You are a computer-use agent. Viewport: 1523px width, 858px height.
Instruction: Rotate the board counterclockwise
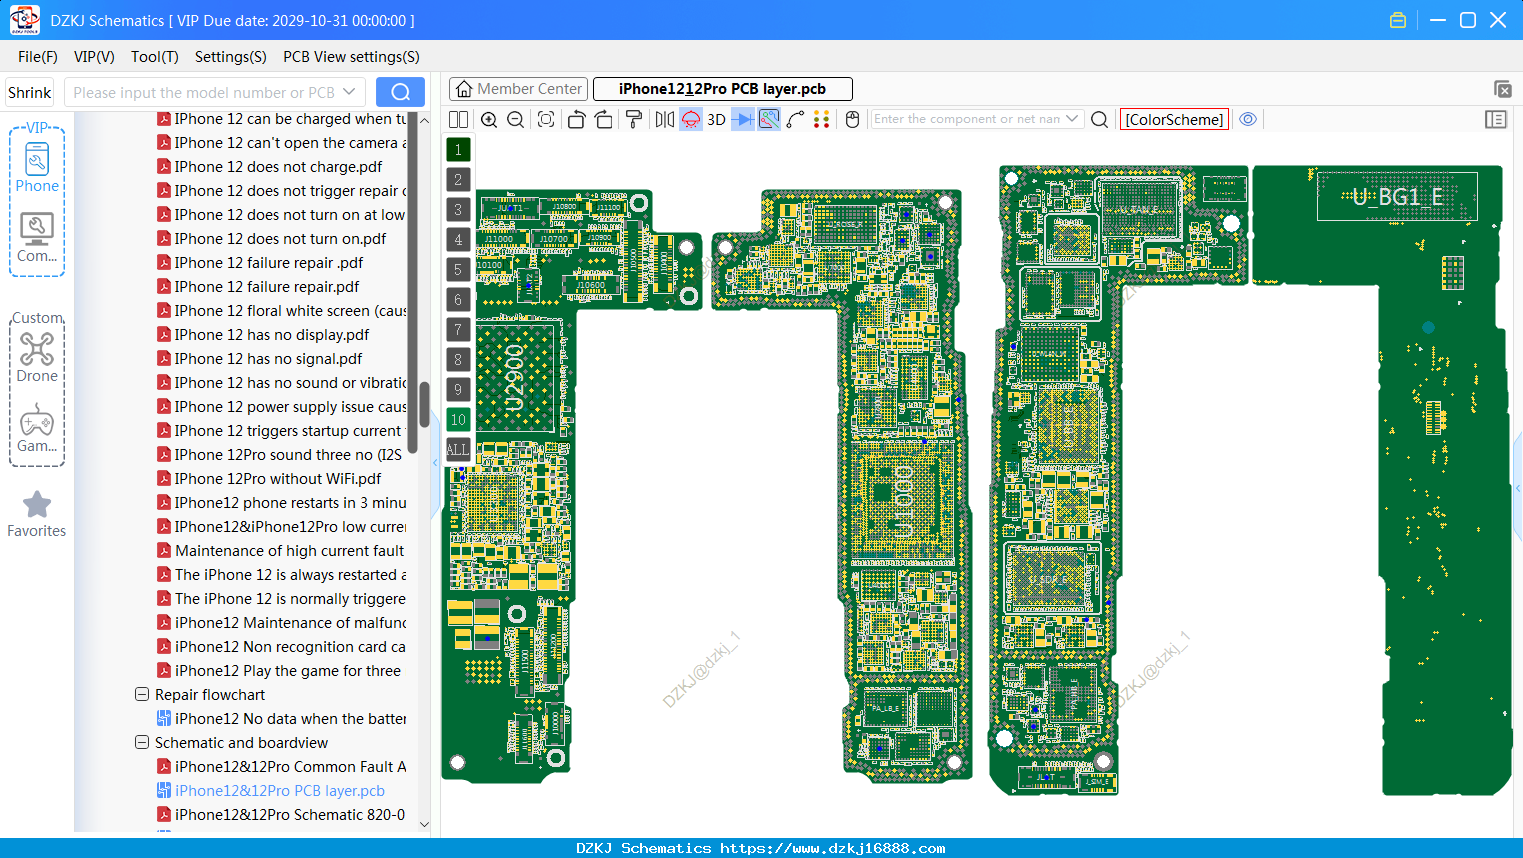[x=576, y=119]
